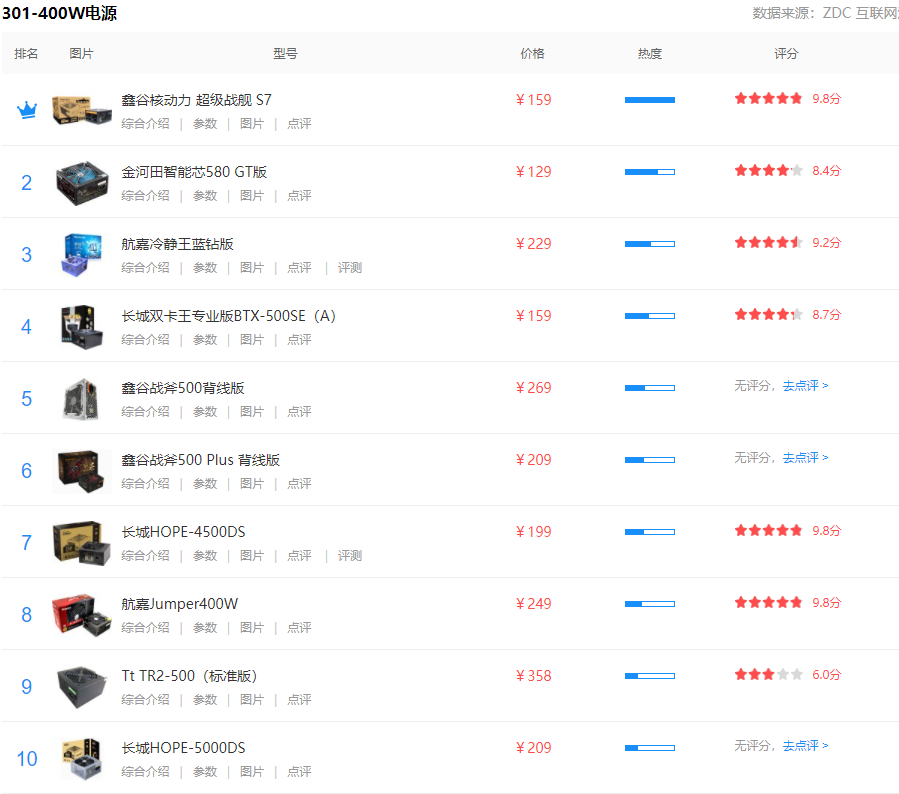Open 综合介绍 for 长城HOPE-4500DS
This screenshot has height=794, width=899.
[145, 556]
